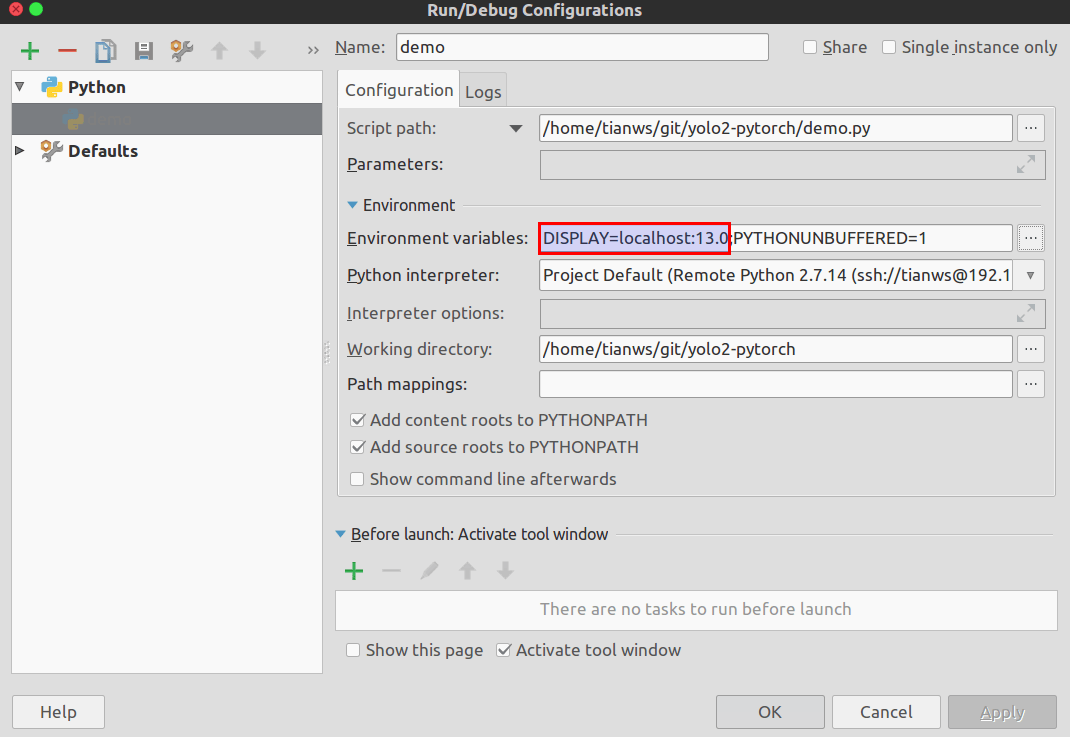The height and width of the screenshot is (737, 1070).
Task: Open environment variables editor dialog
Action: point(1031,238)
